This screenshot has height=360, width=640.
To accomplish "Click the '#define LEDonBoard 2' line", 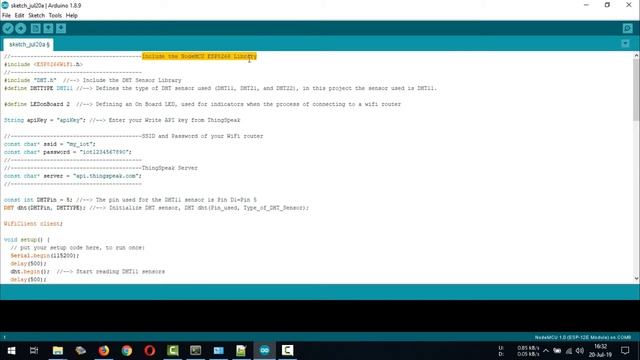I will pyautogui.click(x=202, y=104).
